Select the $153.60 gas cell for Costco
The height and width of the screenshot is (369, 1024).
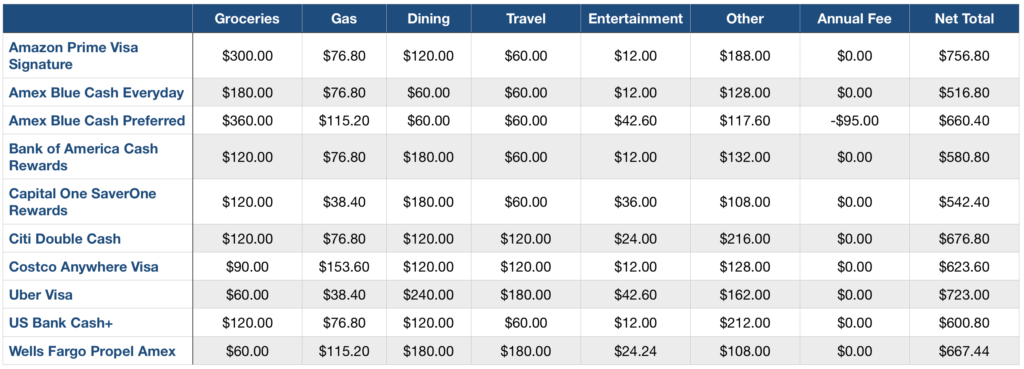(x=344, y=267)
